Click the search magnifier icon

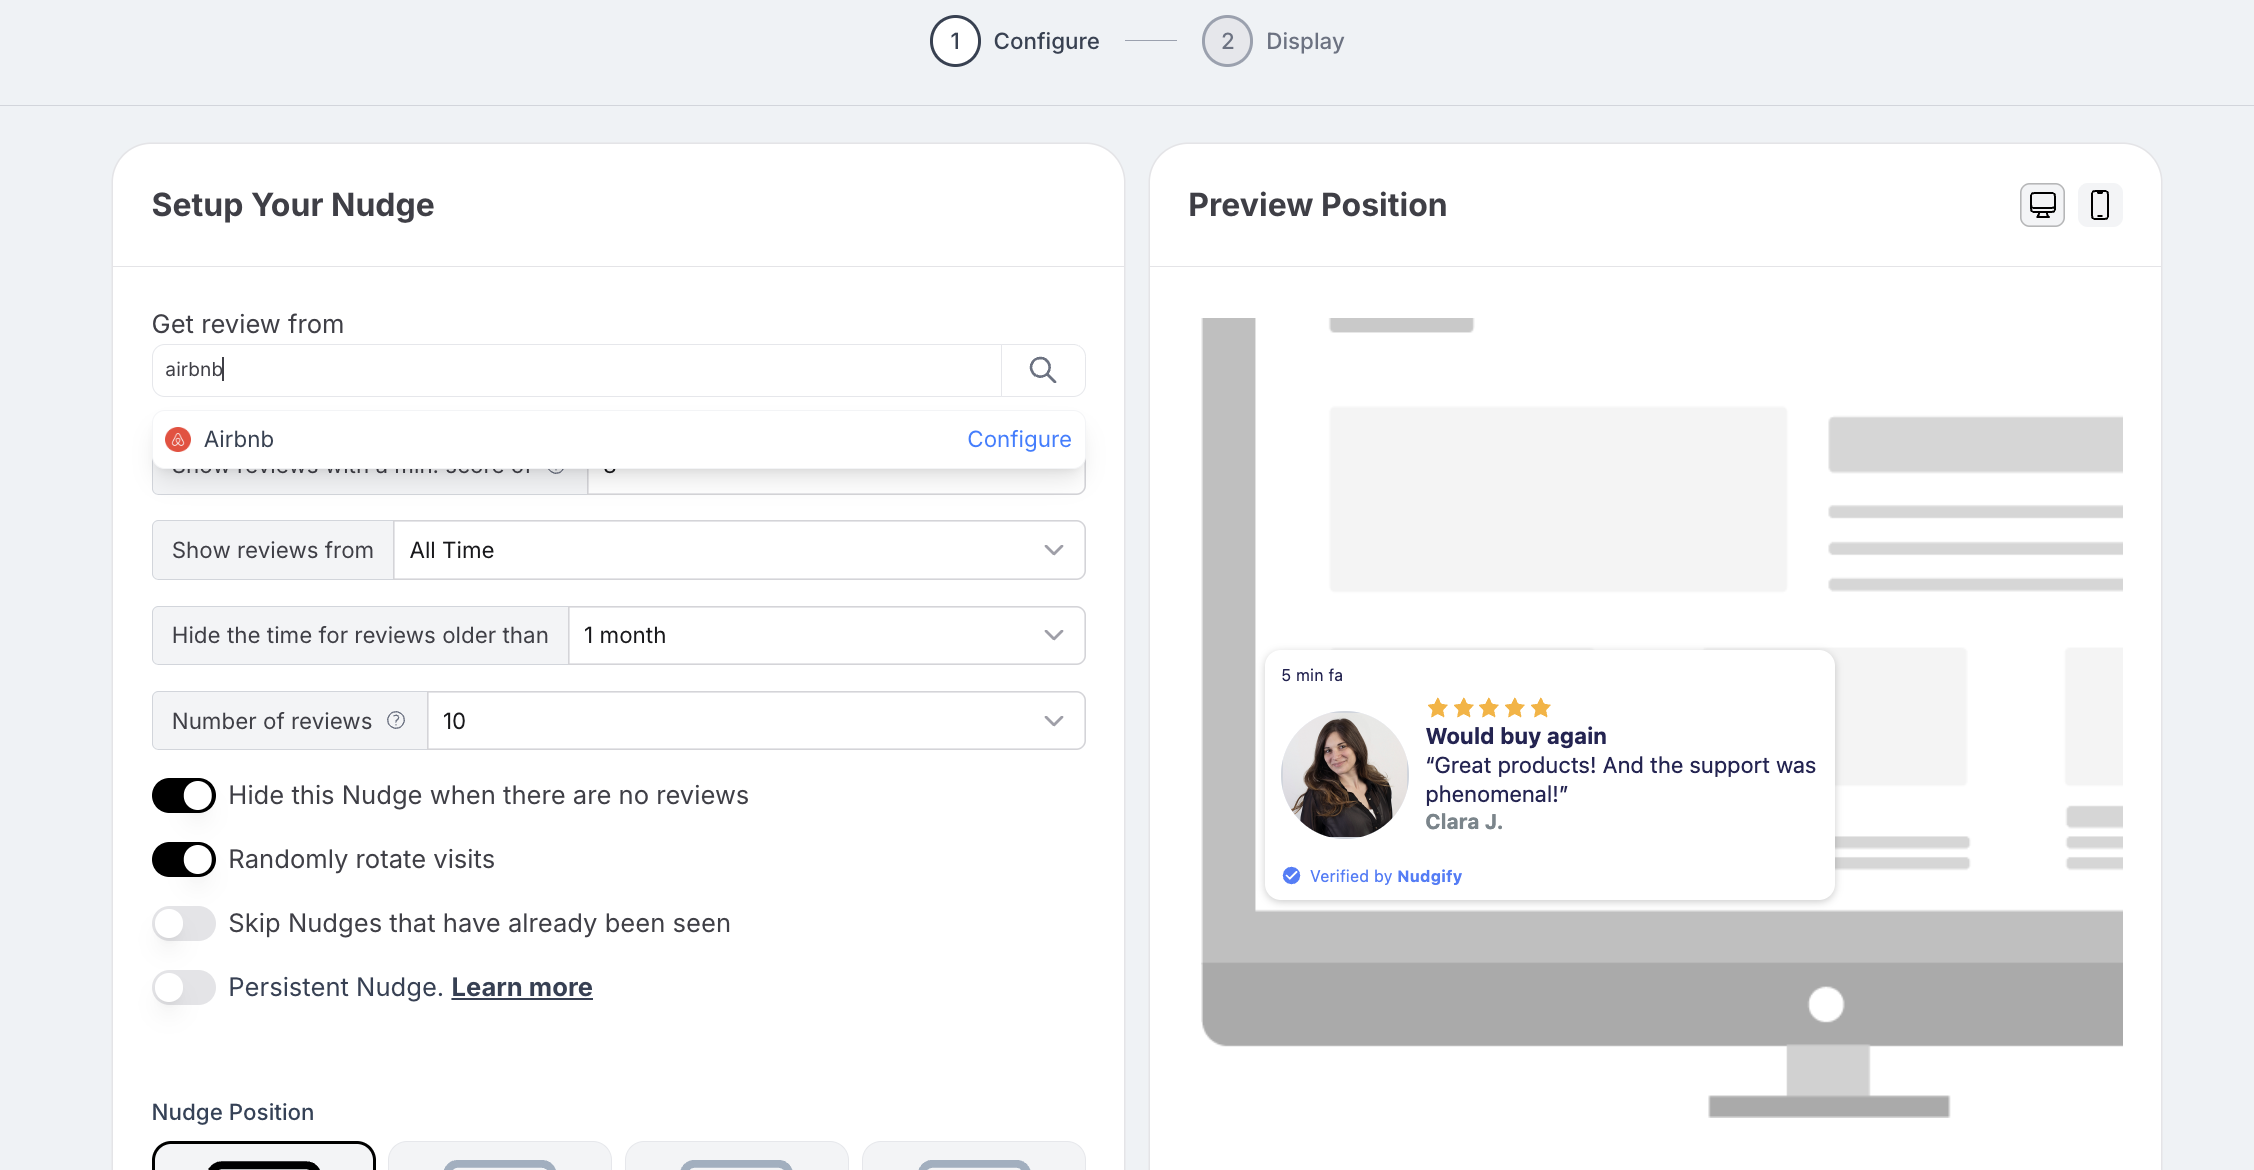[1042, 370]
